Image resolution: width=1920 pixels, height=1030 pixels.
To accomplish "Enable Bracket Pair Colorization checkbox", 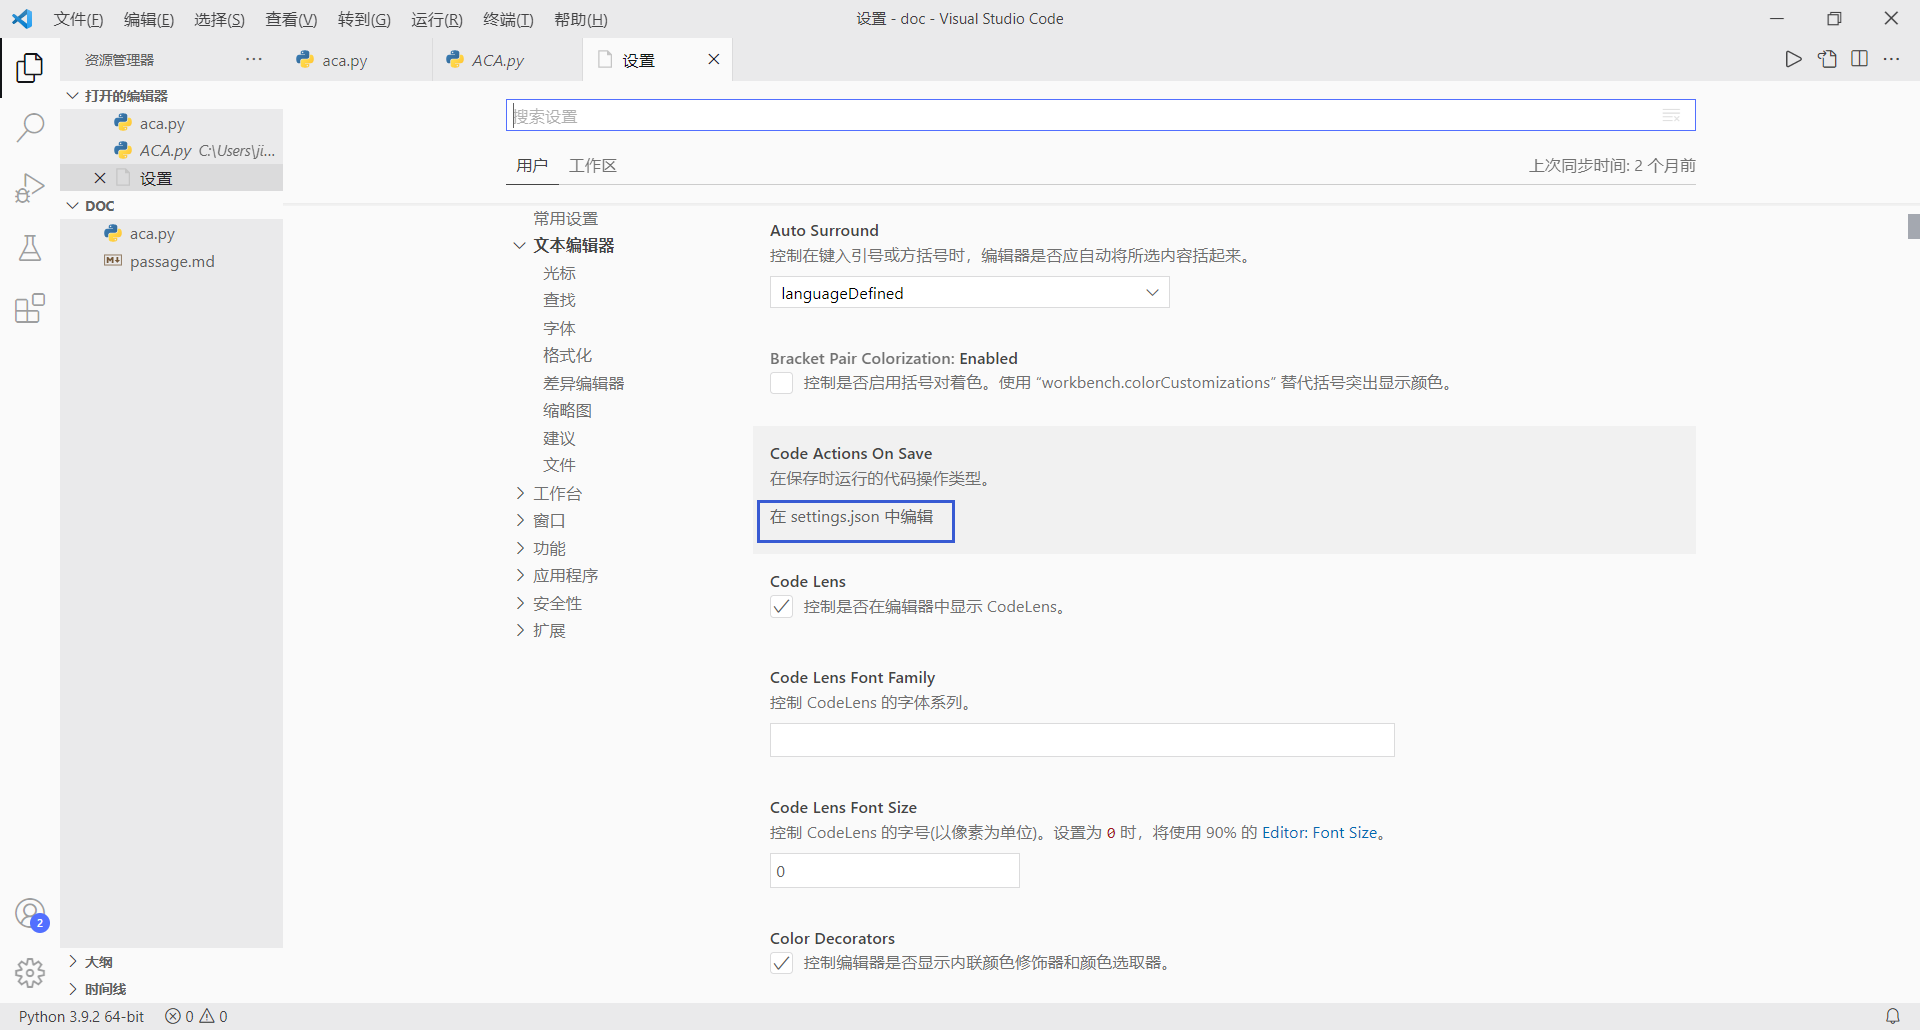I will (782, 383).
